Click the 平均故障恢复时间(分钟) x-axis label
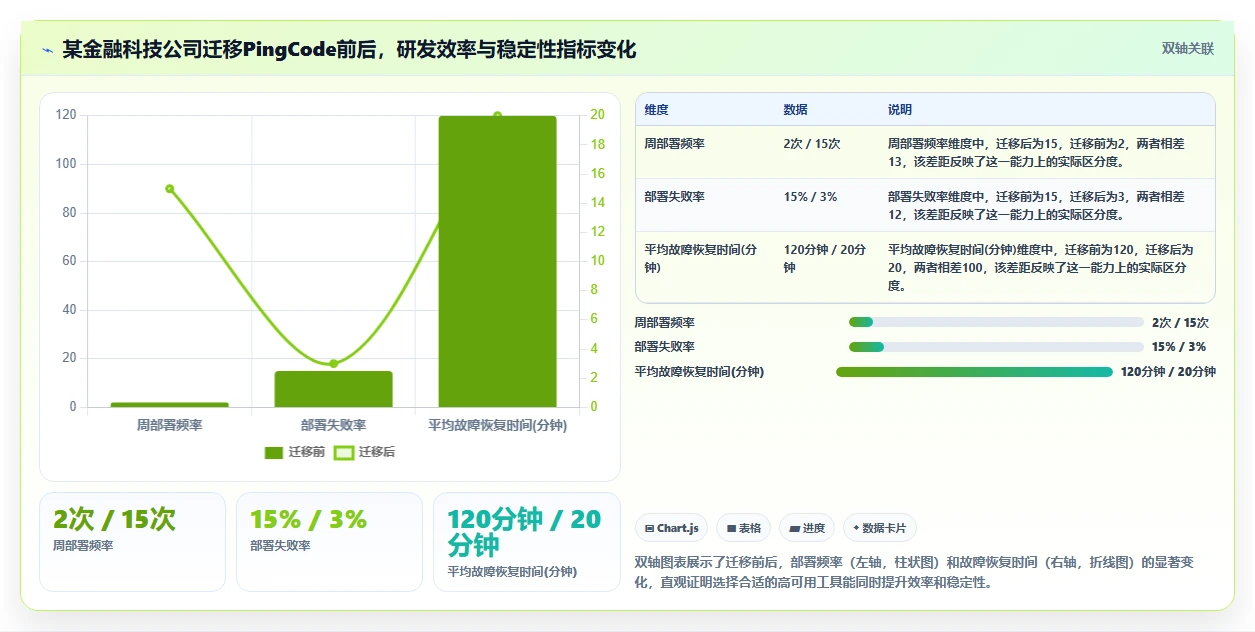This screenshot has height=632, width=1255. tap(497, 425)
